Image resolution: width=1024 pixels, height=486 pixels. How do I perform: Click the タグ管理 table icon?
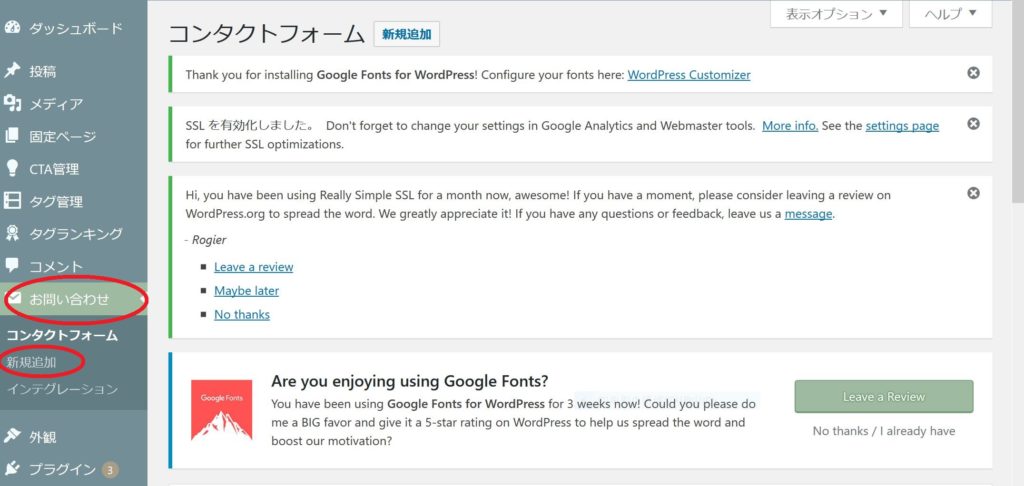(x=12, y=201)
